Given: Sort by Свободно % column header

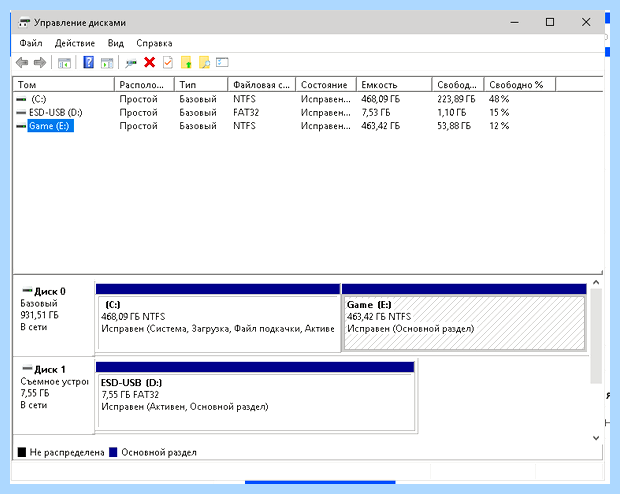Looking at the screenshot, I should (520, 85).
